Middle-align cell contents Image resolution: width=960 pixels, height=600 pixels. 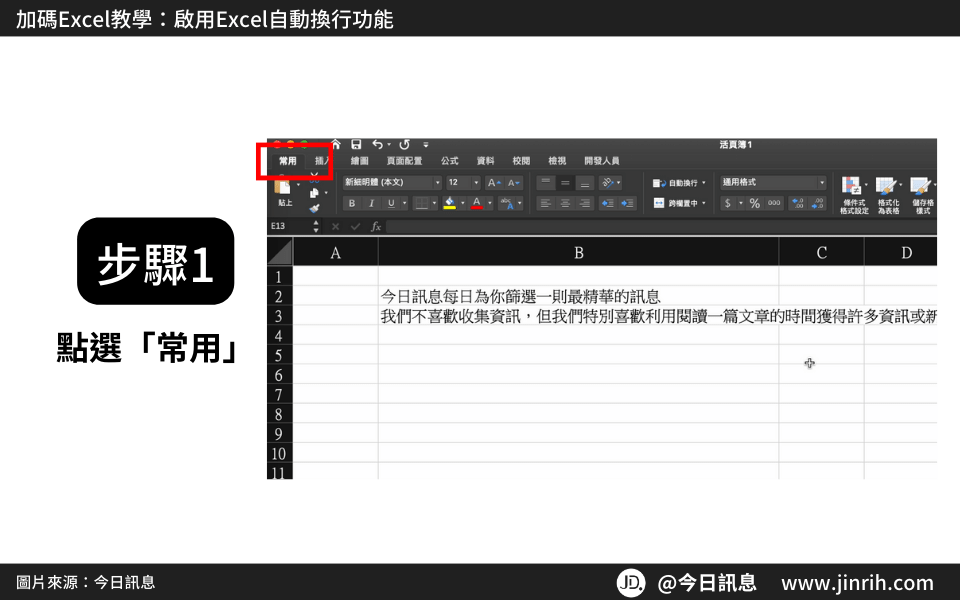tap(565, 182)
